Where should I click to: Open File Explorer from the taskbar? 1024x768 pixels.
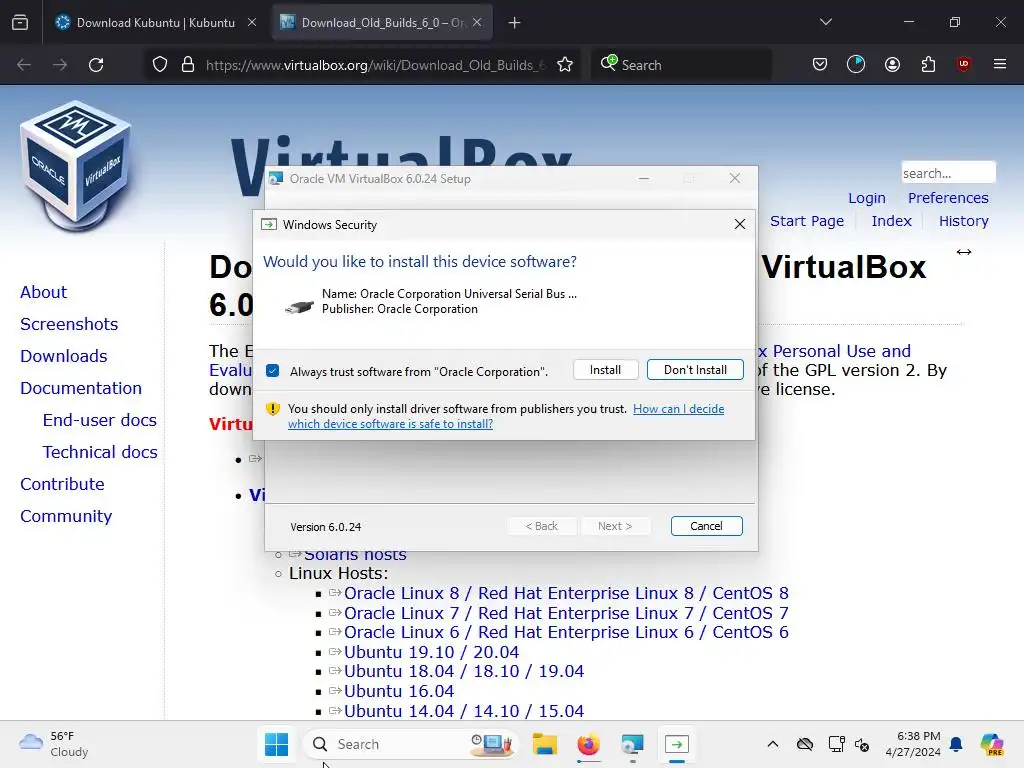544,744
